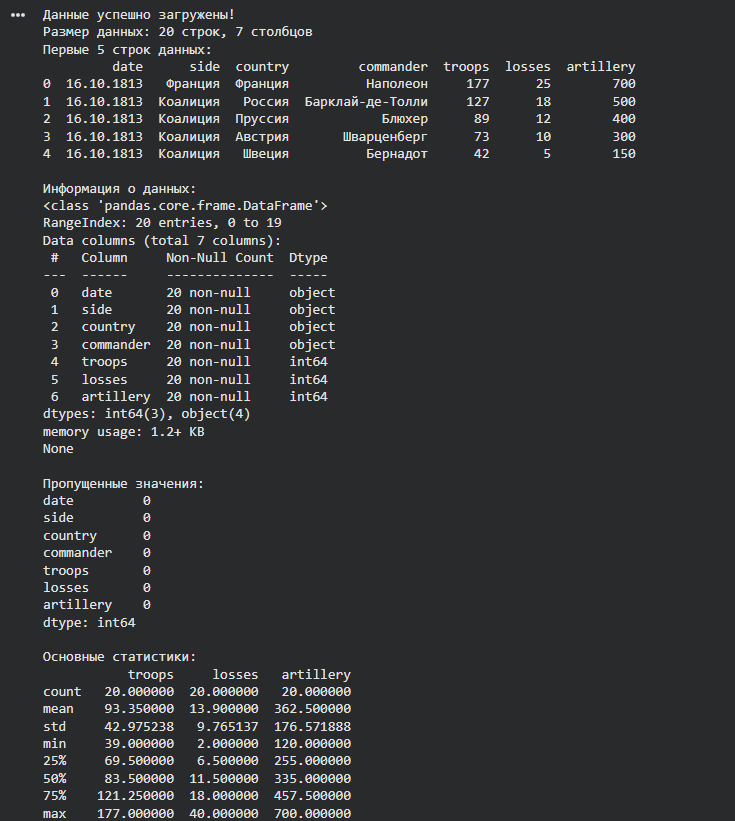
Task: Click the "Пропущенные значения:" heading
Action: coord(123,483)
